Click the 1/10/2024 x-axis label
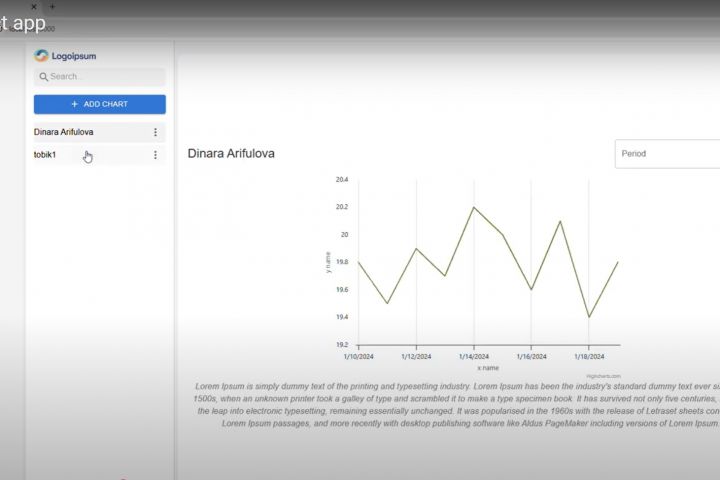 pyautogui.click(x=359, y=356)
